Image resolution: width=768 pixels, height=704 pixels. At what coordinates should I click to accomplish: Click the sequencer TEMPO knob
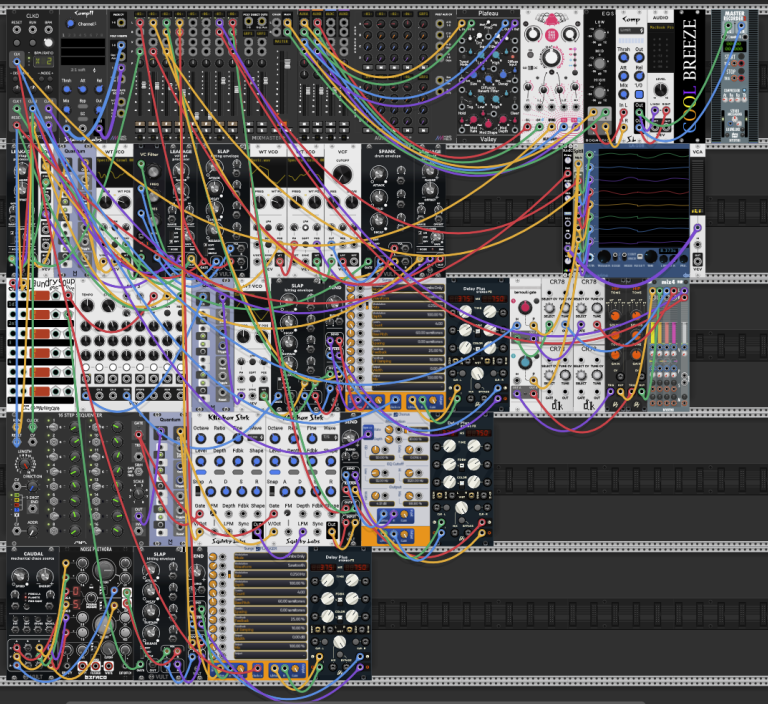click(88, 306)
